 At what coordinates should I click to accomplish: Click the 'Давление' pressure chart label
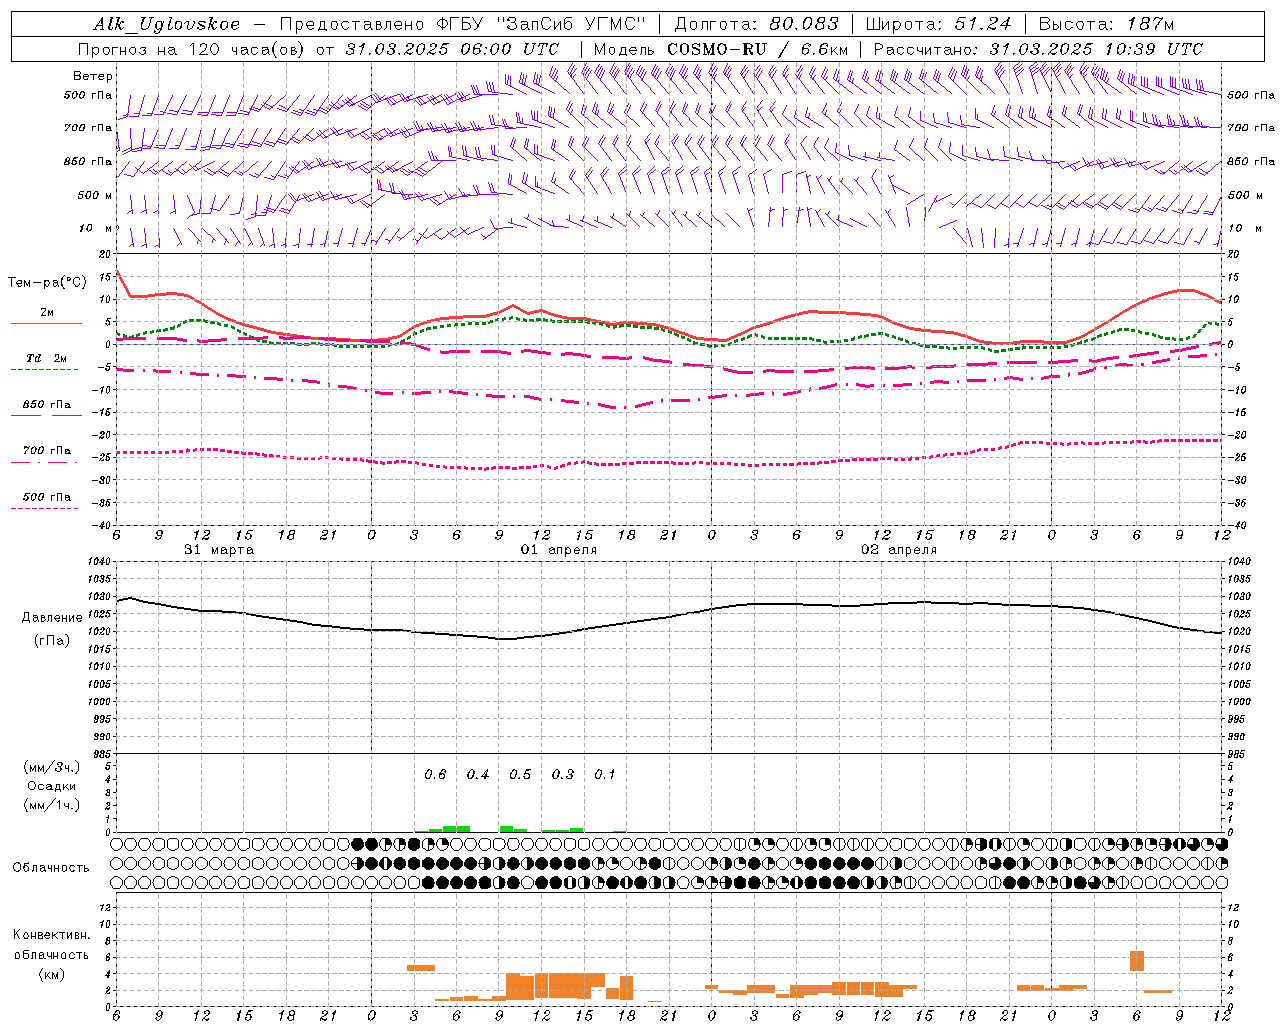(x=51, y=618)
